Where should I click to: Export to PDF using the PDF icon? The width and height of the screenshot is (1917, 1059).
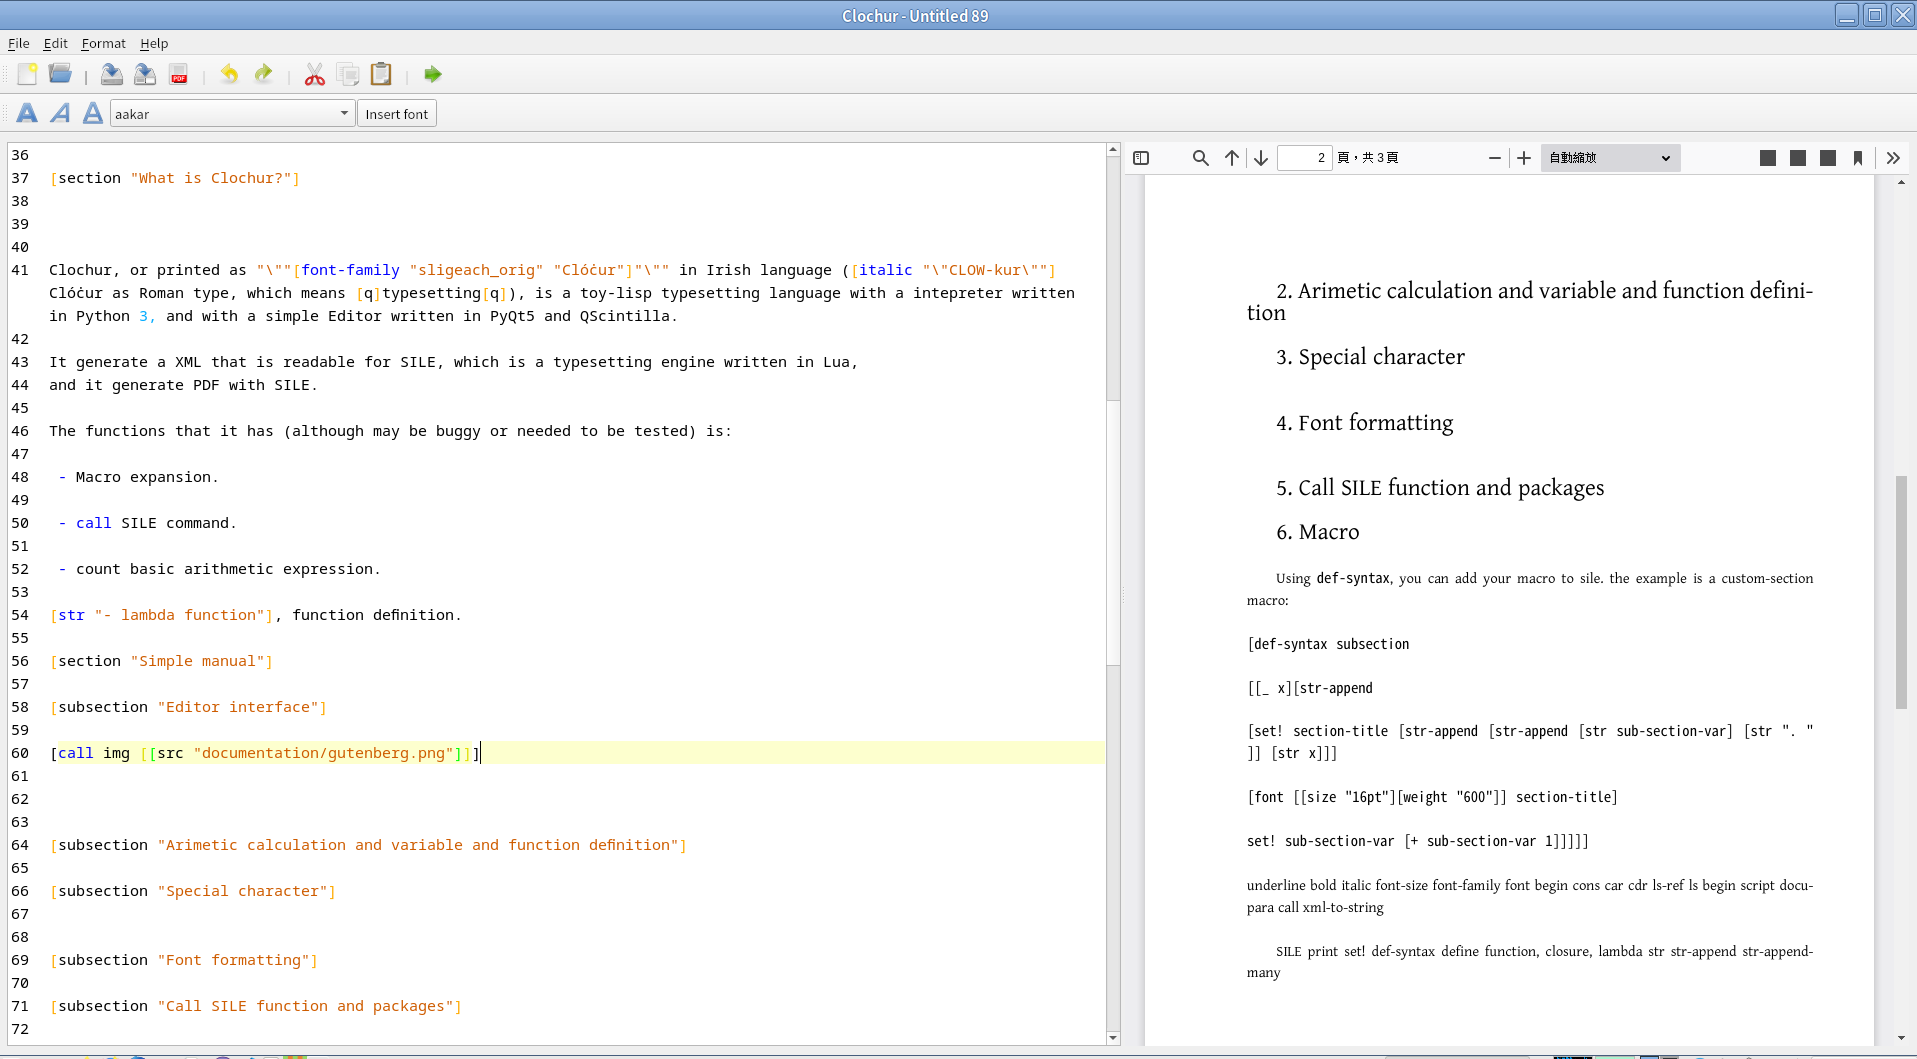click(179, 74)
